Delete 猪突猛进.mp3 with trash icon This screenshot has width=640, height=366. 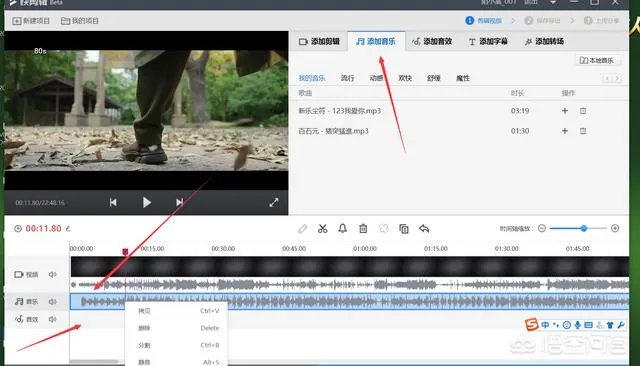pos(583,131)
